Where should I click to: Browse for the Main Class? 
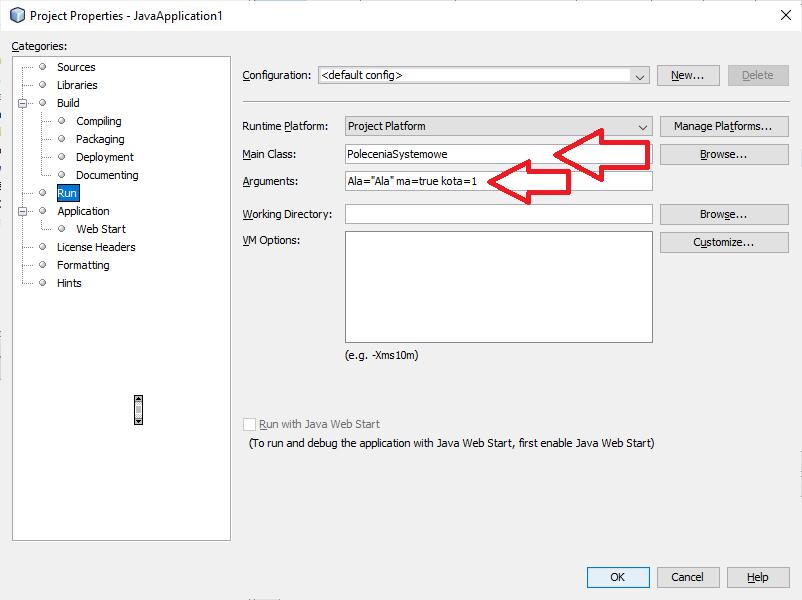[723, 155]
